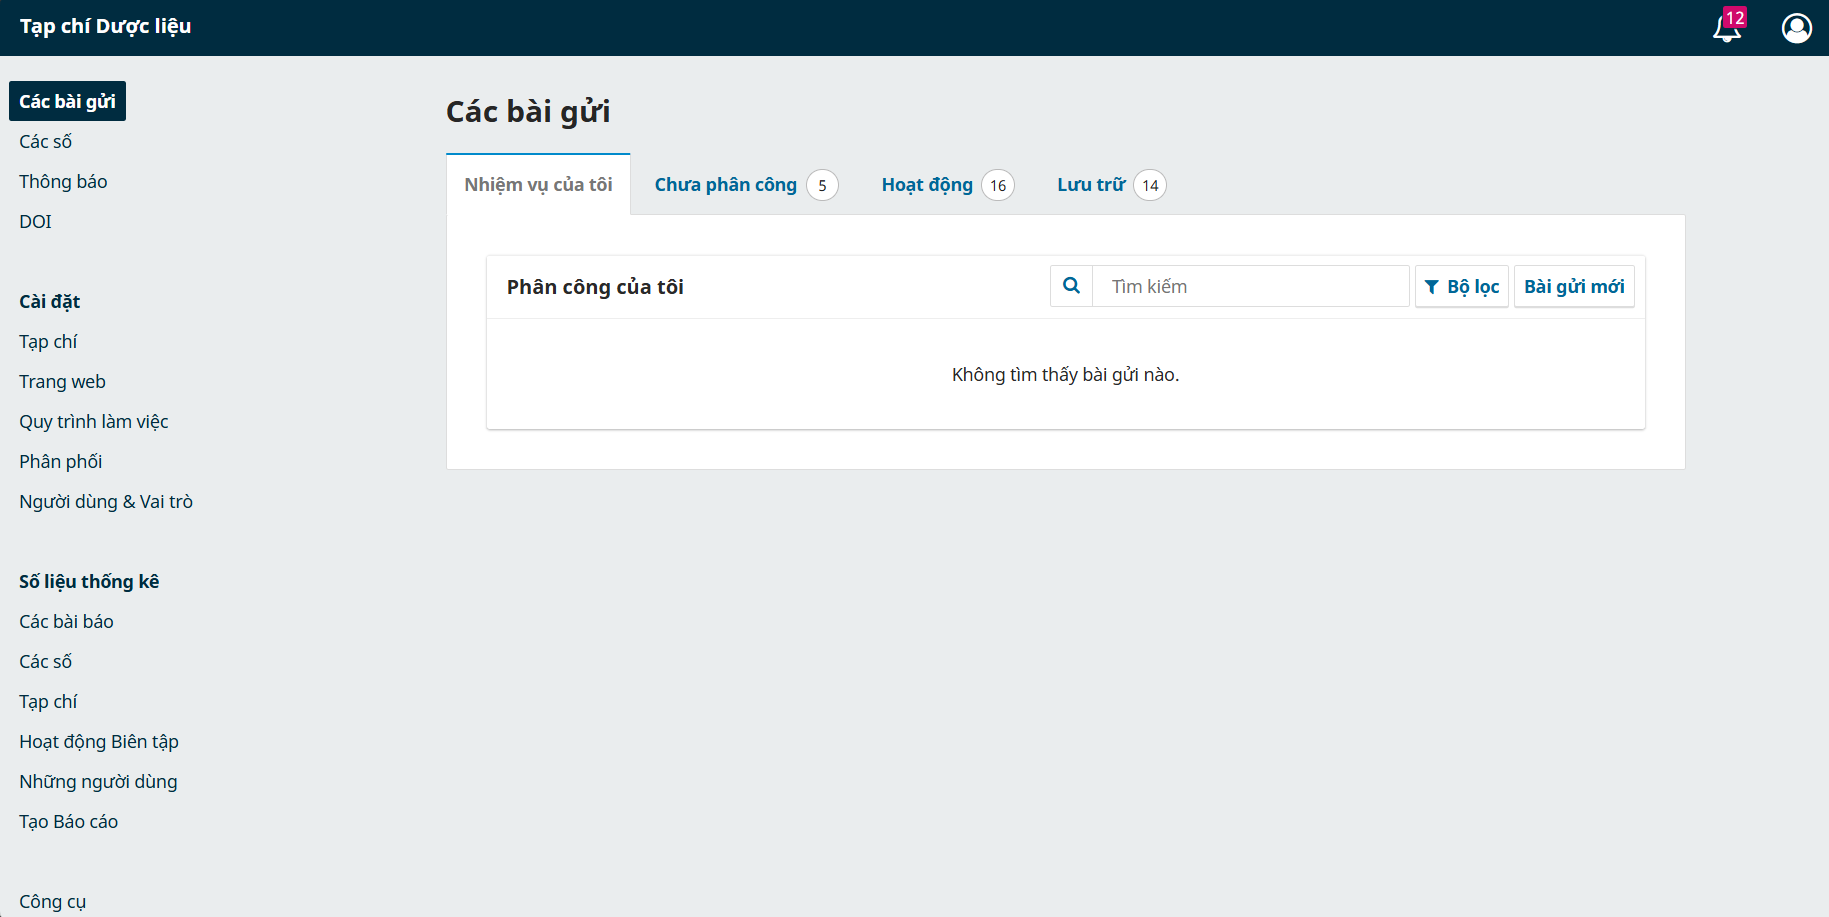Click the Cài đặt section heading

[x=49, y=301]
